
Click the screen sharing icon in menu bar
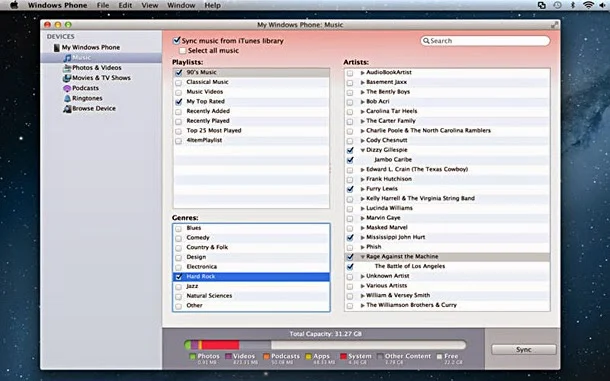coord(542,5)
